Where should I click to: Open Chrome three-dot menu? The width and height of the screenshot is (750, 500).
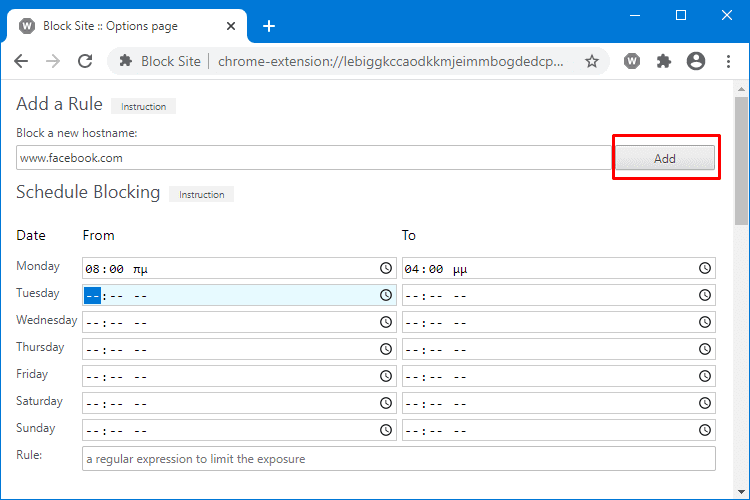click(728, 61)
